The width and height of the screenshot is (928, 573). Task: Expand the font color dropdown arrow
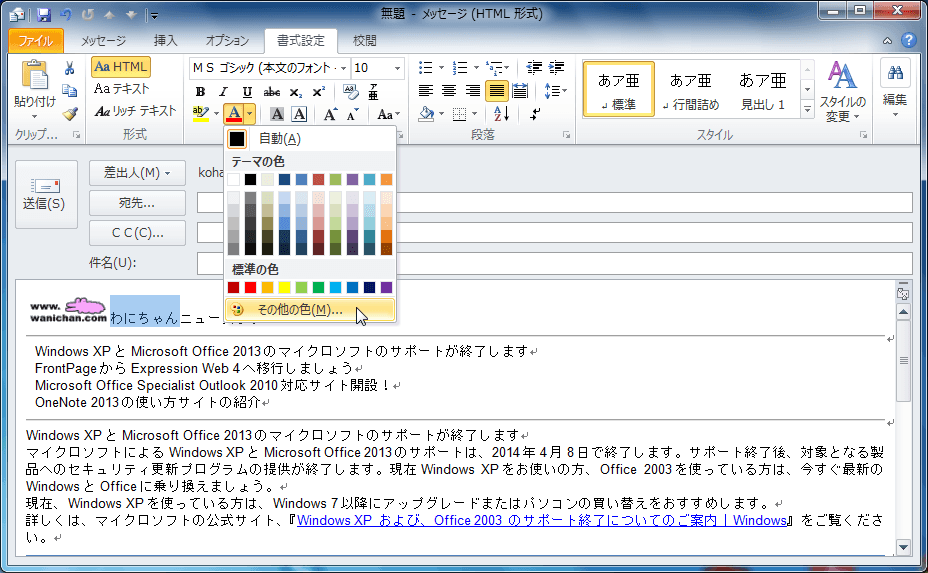coord(250,114)
